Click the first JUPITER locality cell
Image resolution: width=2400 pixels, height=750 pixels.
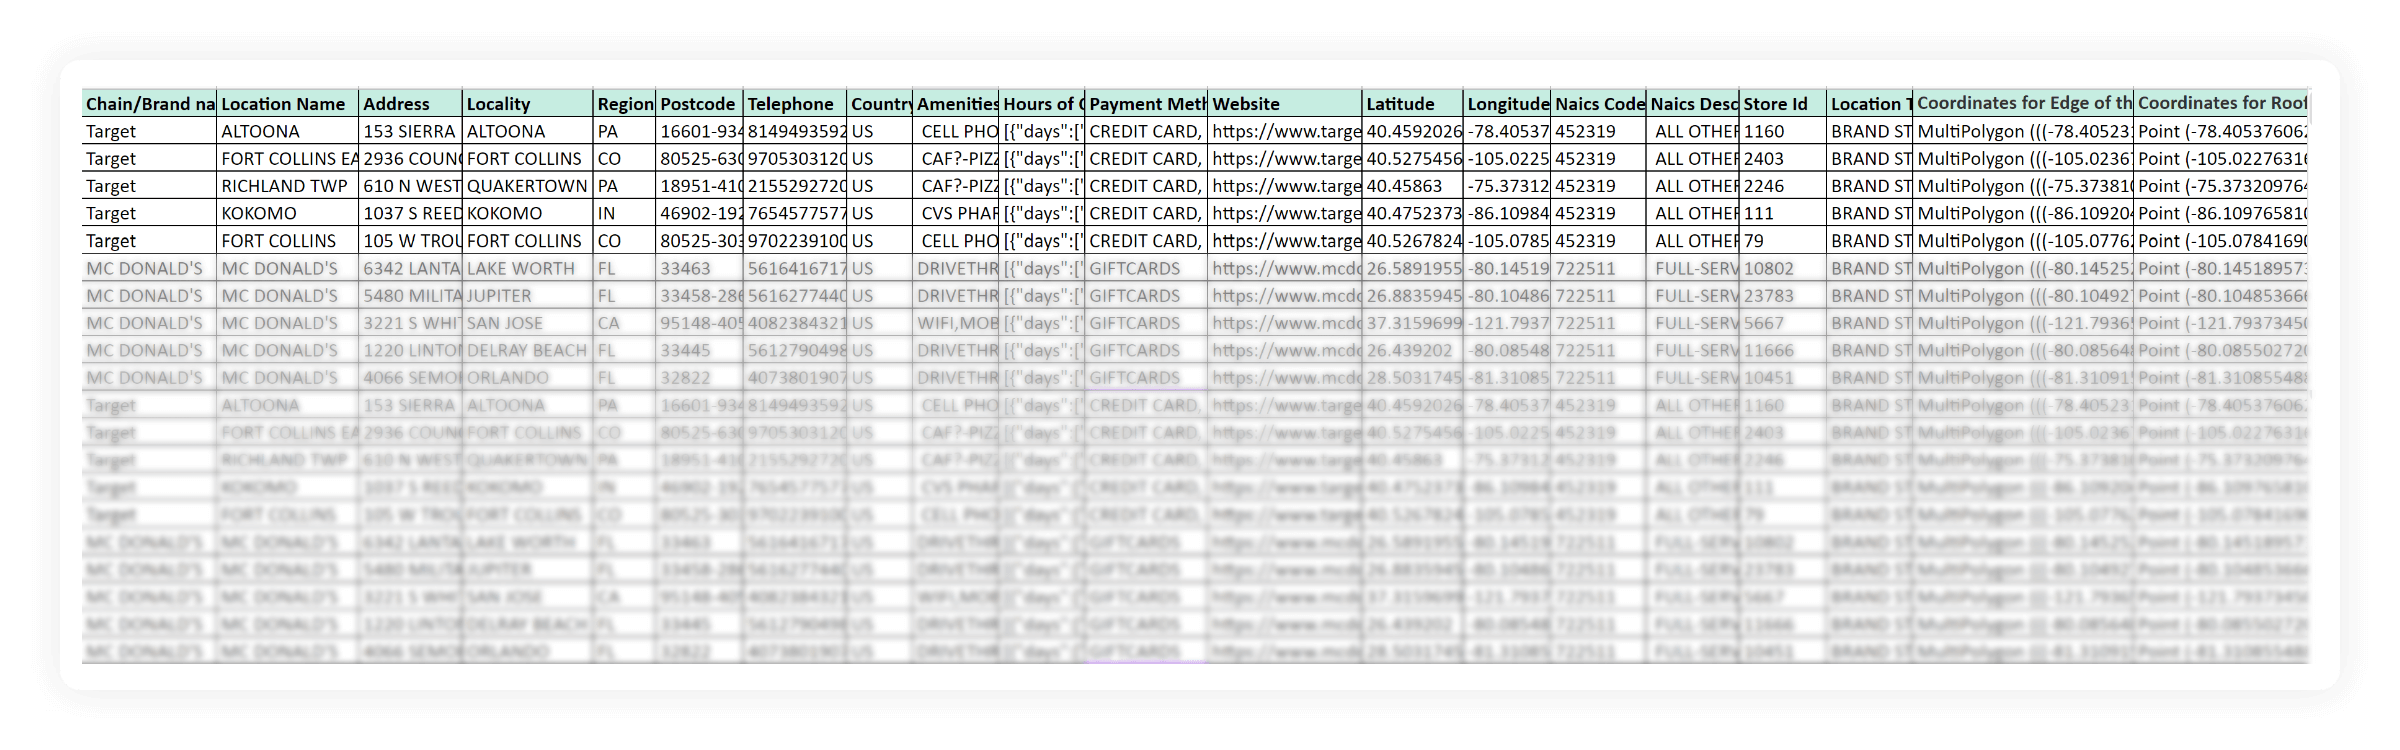499,296
